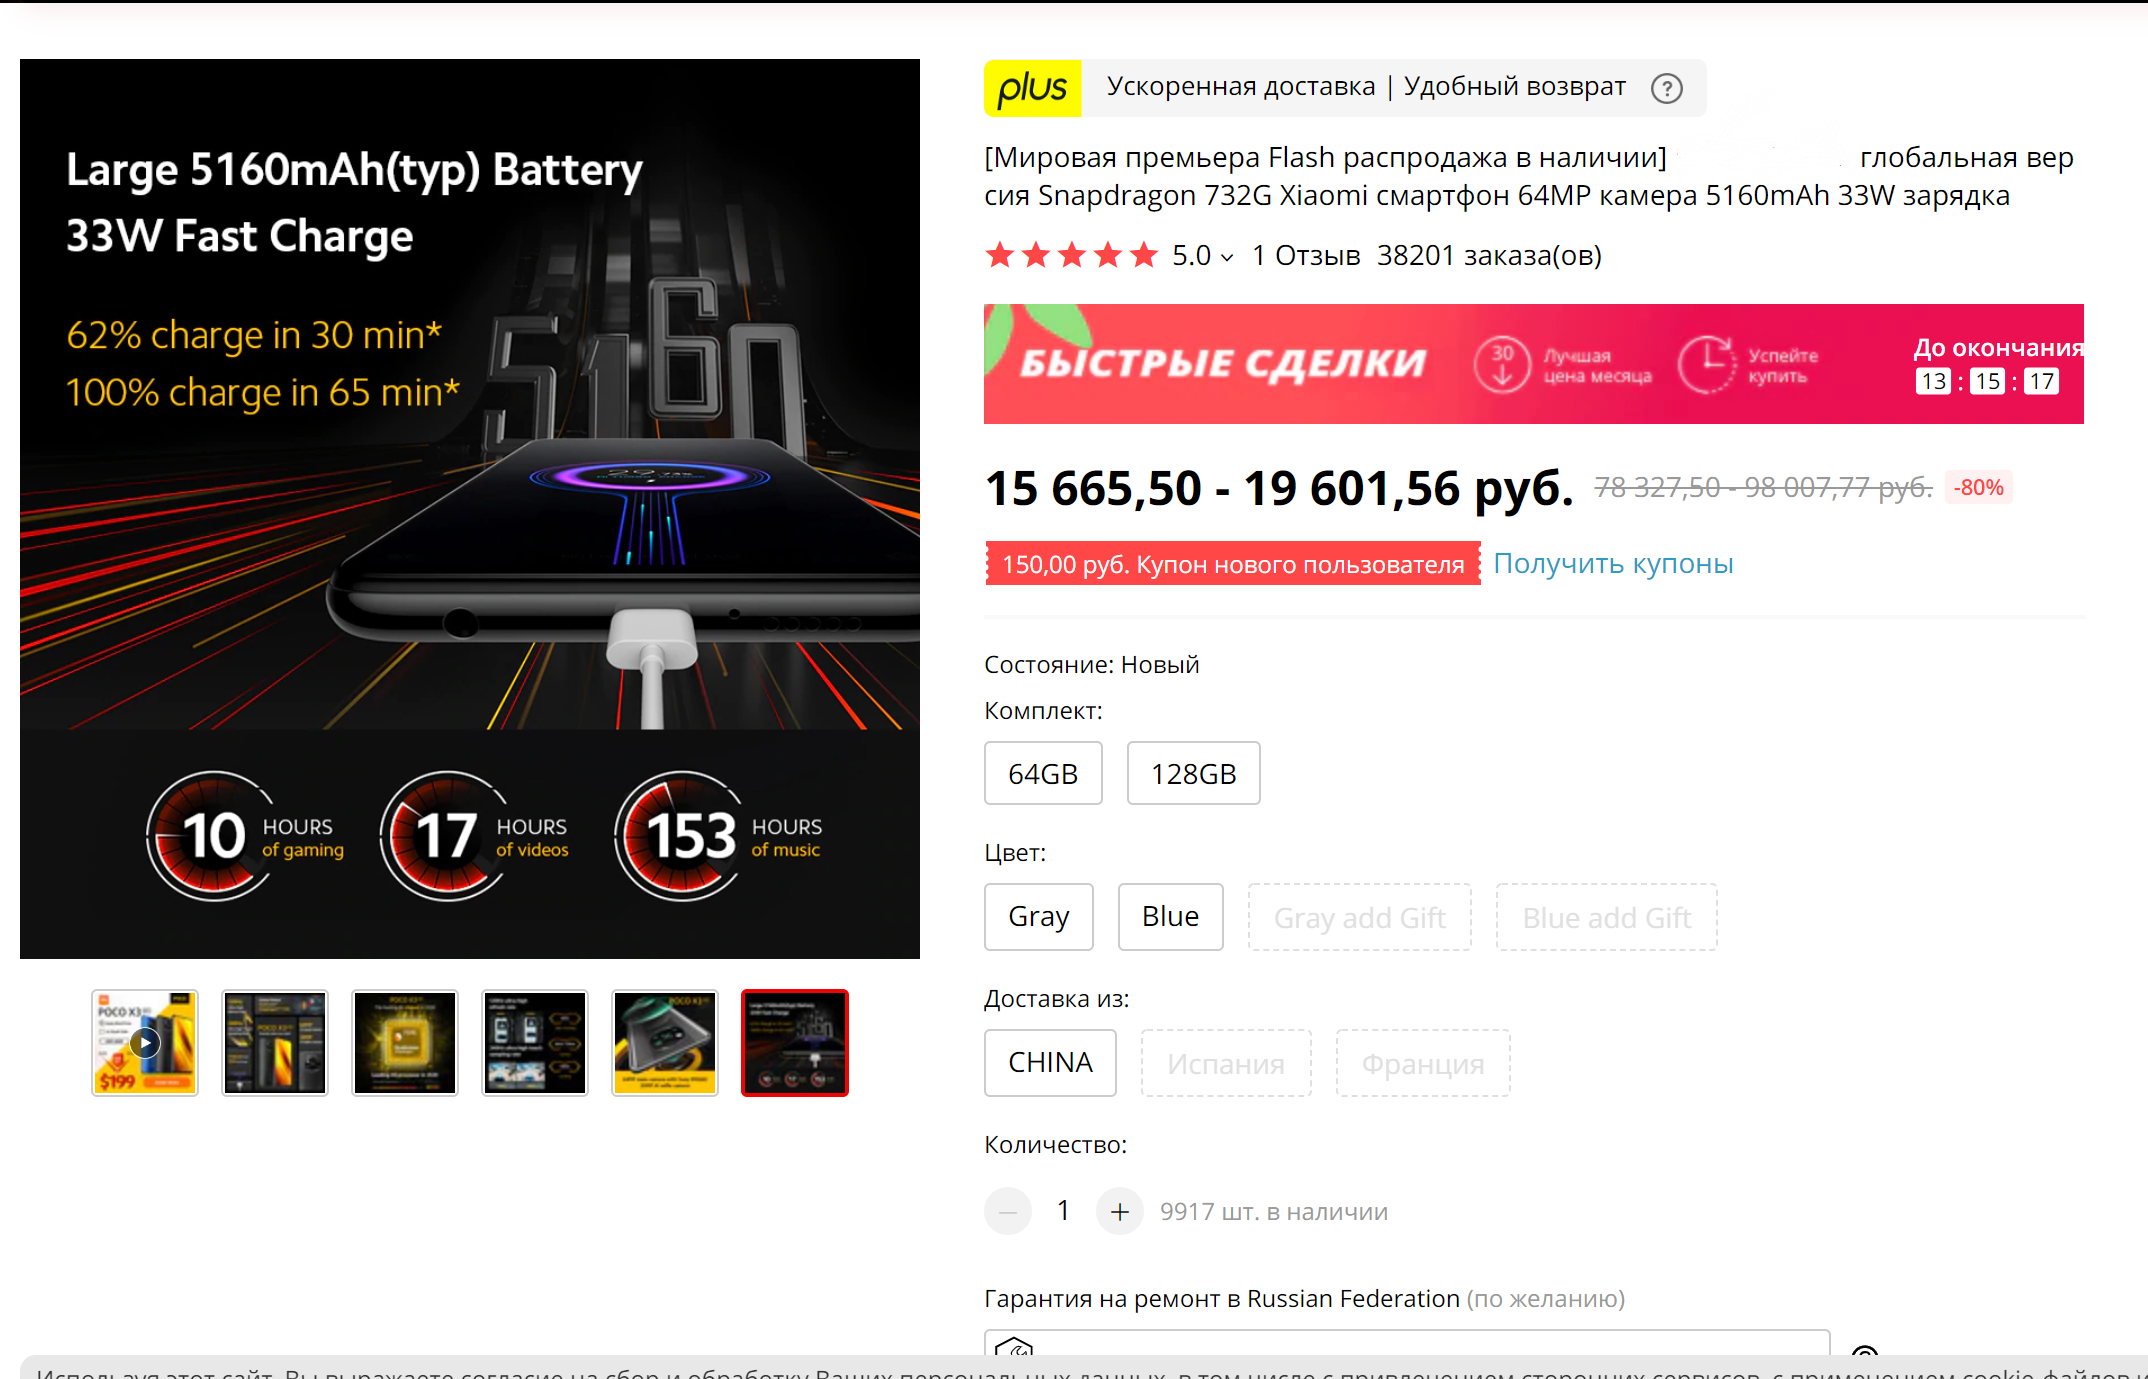
Task: Choose the Gray add Gift option
Action: (x=1359, y=917)
